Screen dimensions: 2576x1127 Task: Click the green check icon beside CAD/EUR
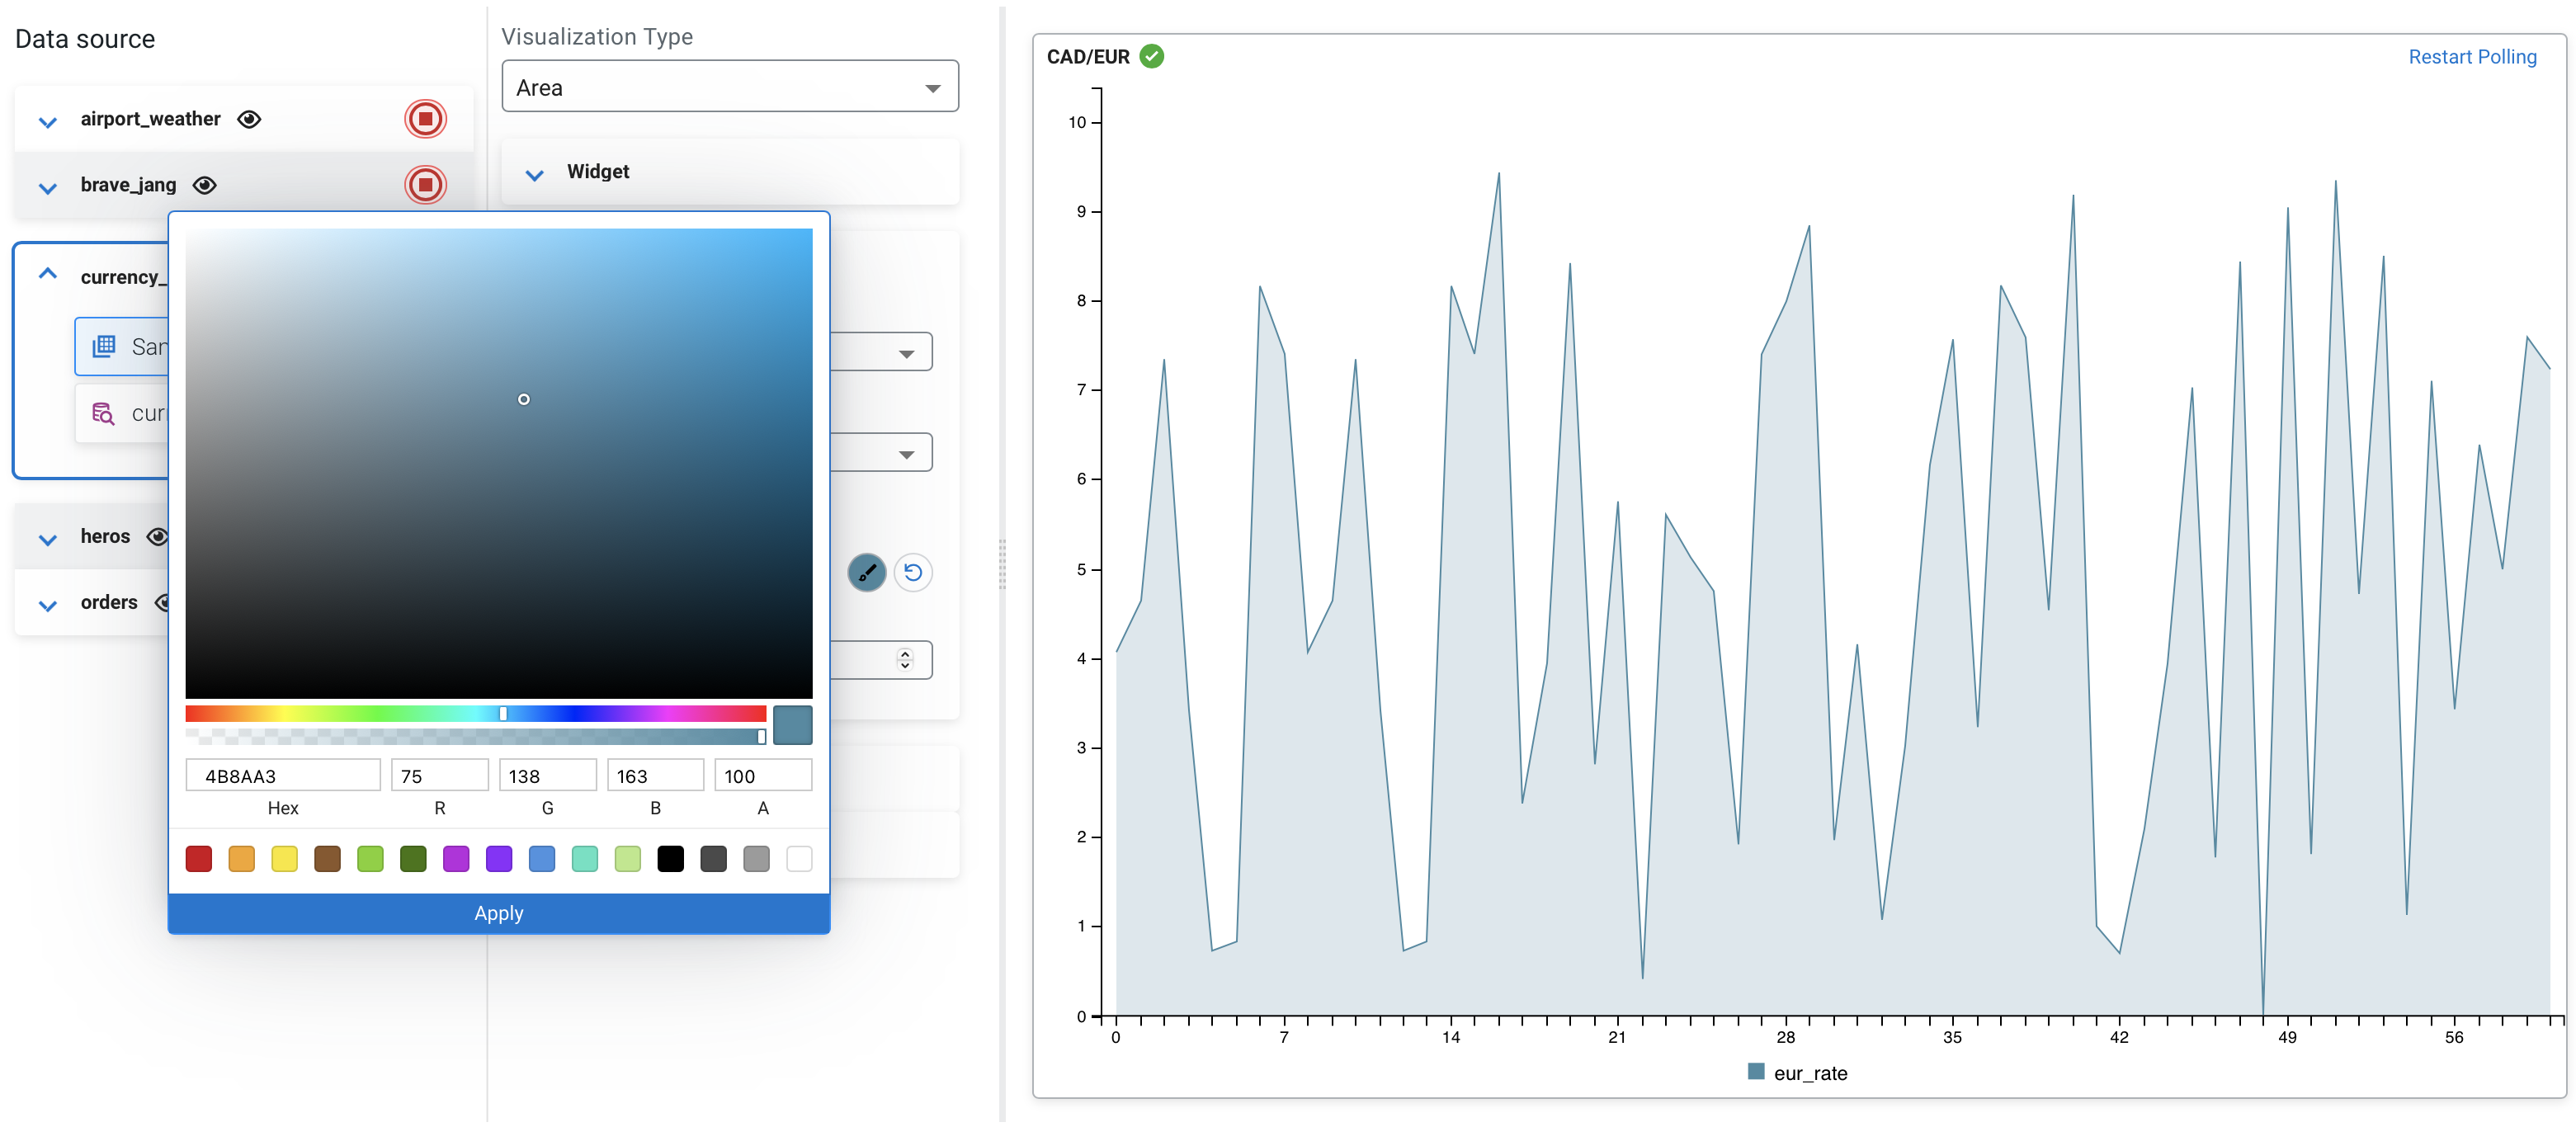click(x=1151, y=56)
